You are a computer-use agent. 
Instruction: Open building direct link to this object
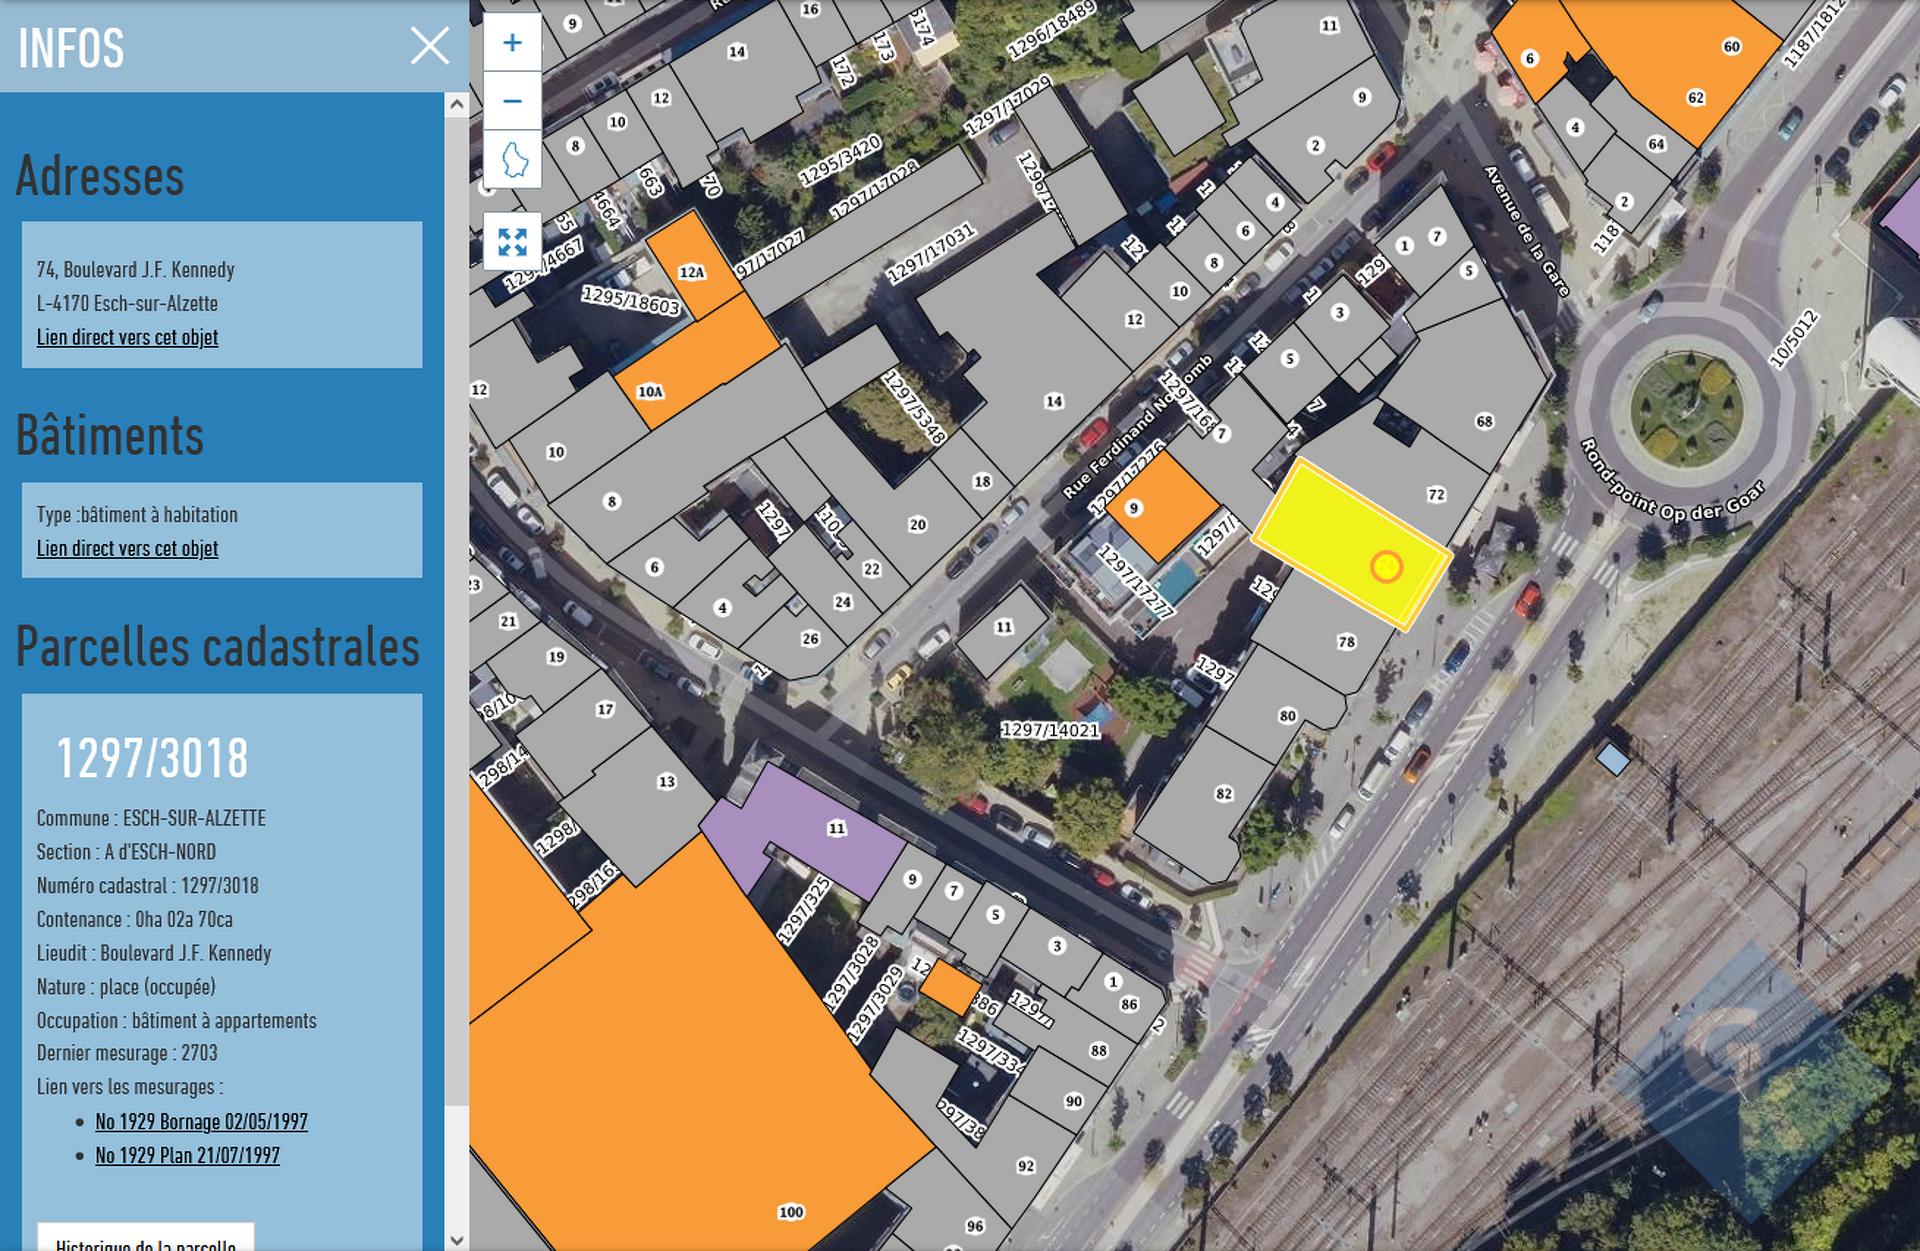(x=127, y=548)
